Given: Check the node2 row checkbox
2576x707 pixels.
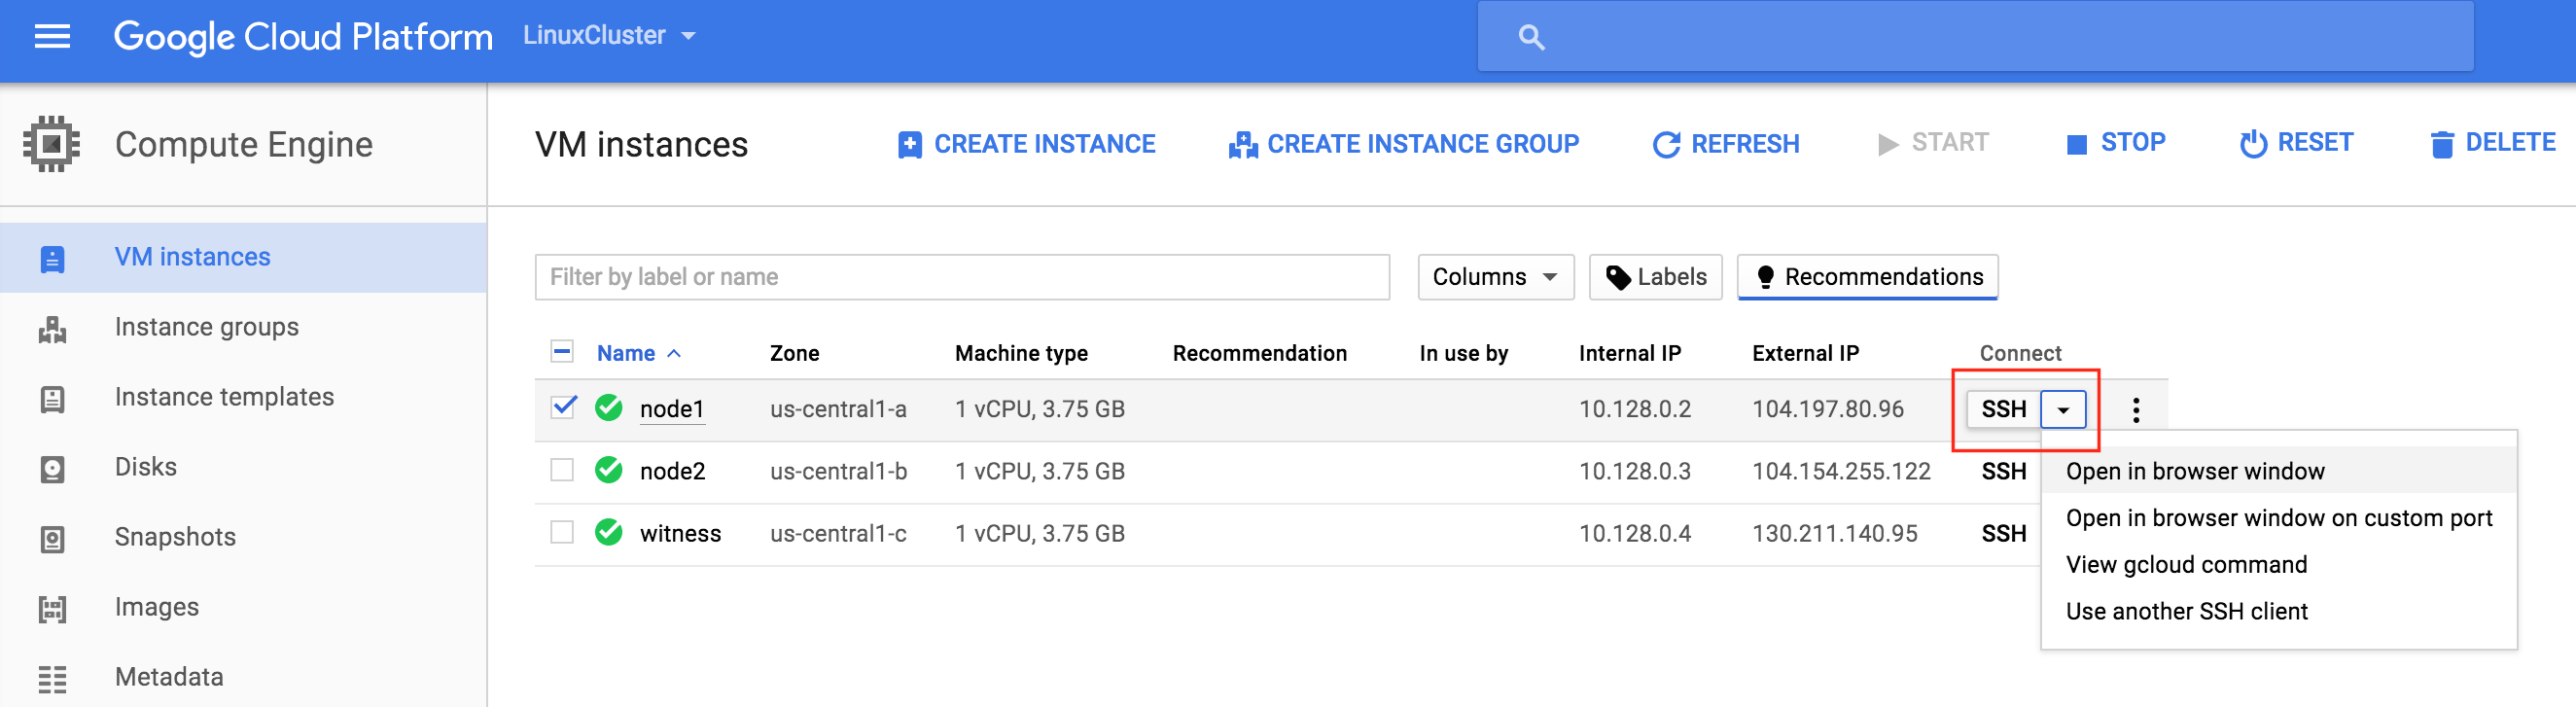Looking at the screenshot, I should (562, 470).
